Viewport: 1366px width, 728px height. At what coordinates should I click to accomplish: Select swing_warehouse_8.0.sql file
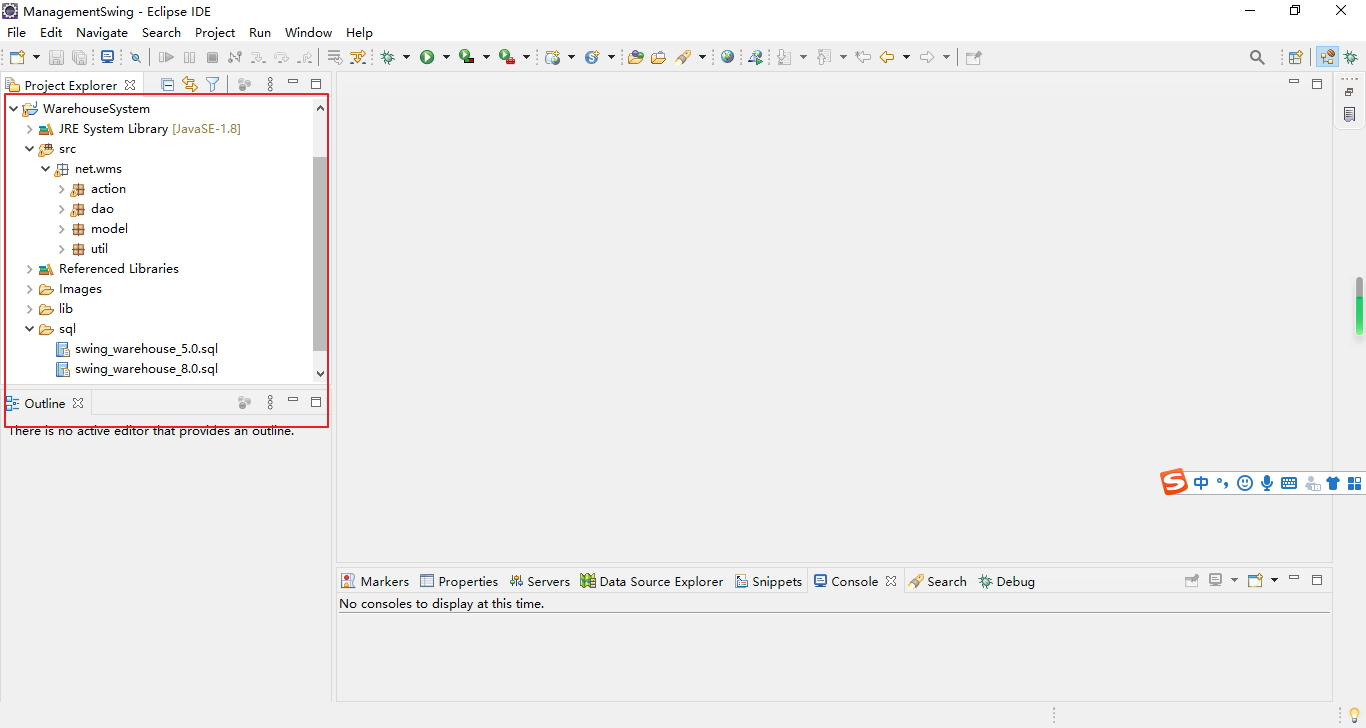pyautogui.click(x=146, y=369)
